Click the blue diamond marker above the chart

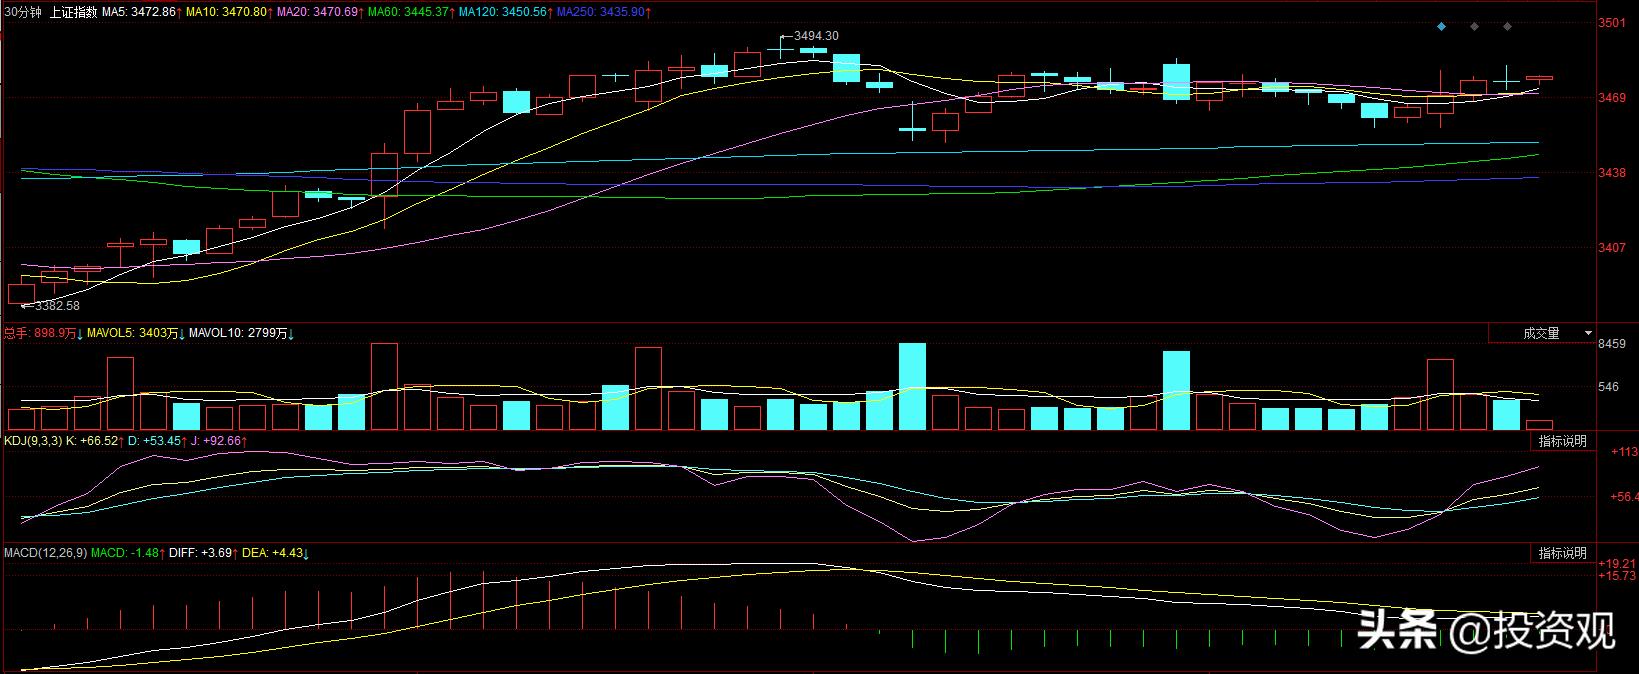click(x=1441, y=26)
